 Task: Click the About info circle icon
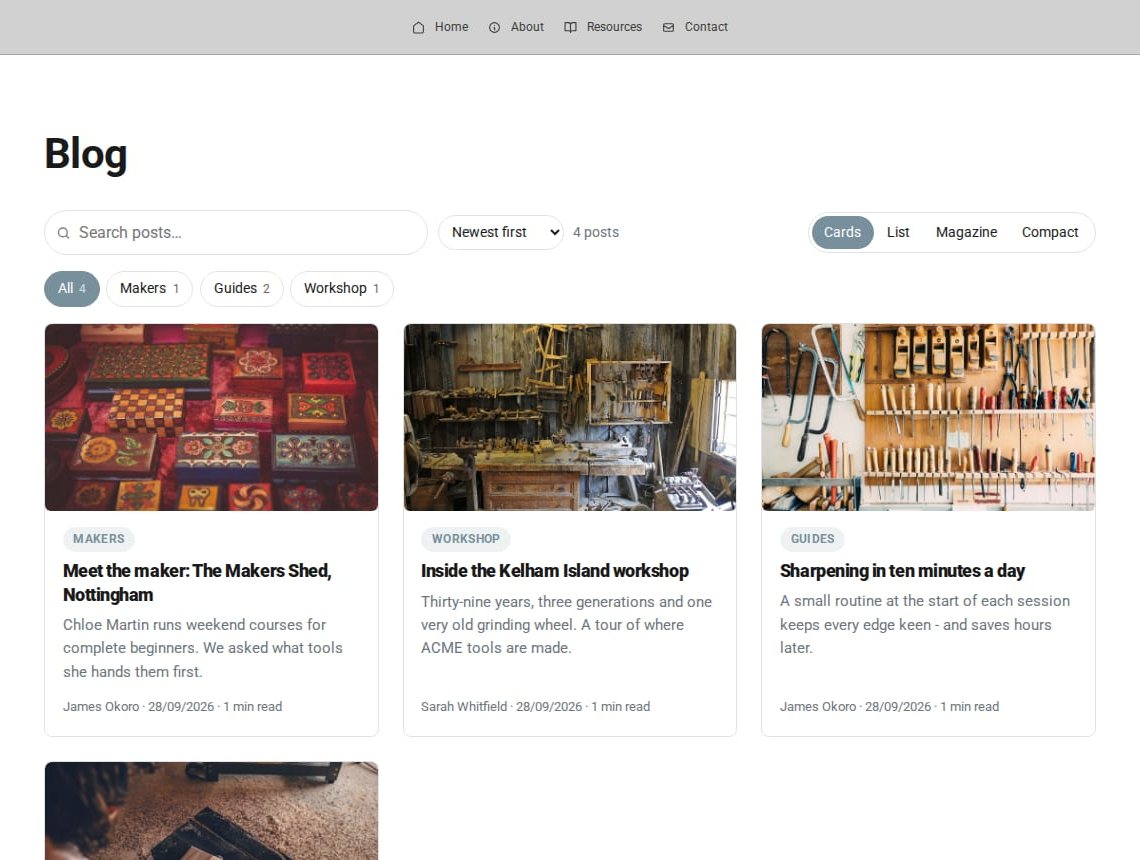pos(494,28)
